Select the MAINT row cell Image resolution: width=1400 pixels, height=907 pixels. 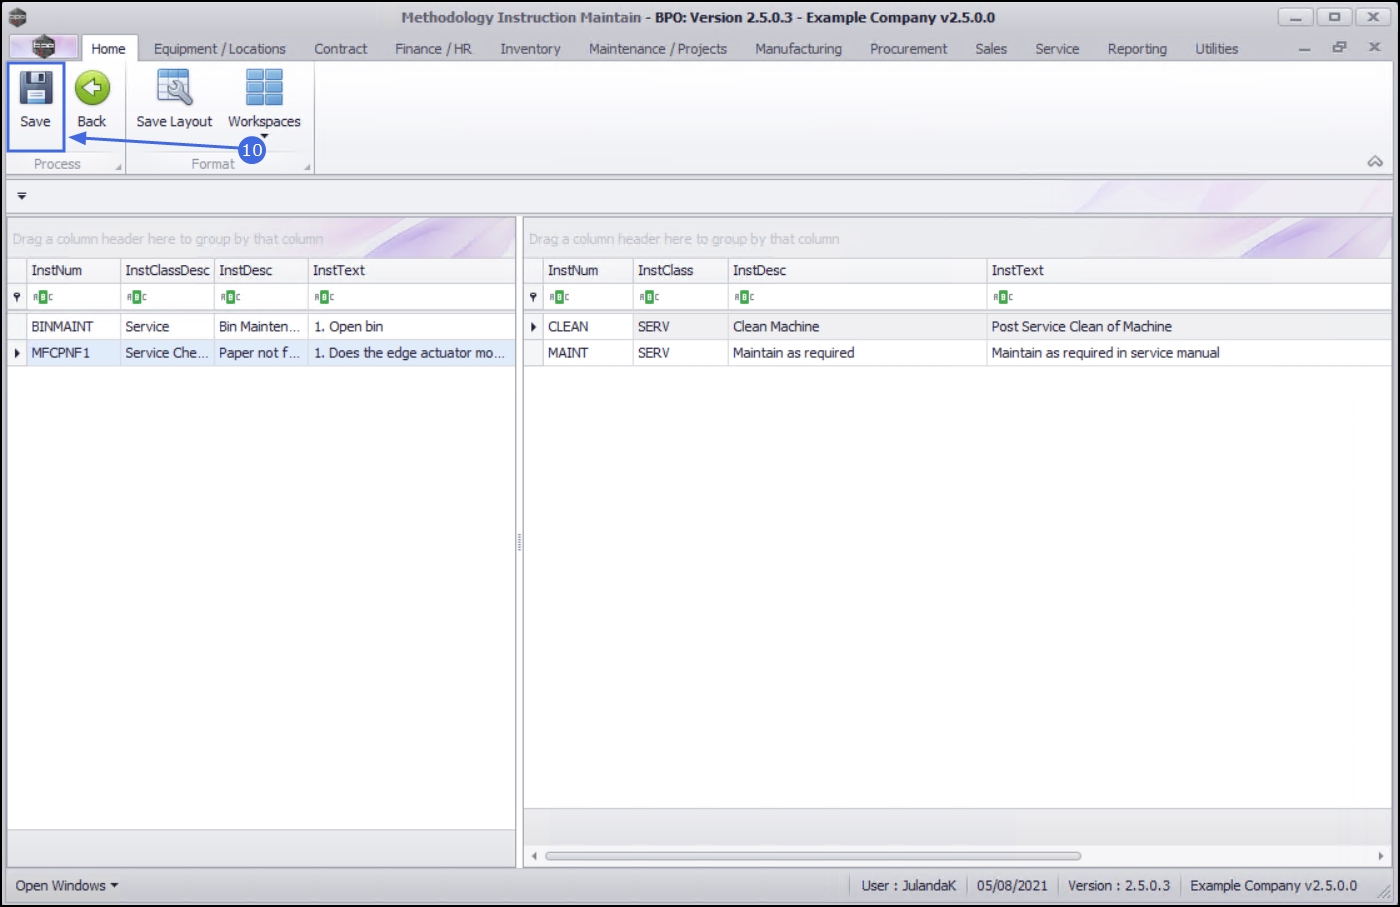[x=588, y=352]
